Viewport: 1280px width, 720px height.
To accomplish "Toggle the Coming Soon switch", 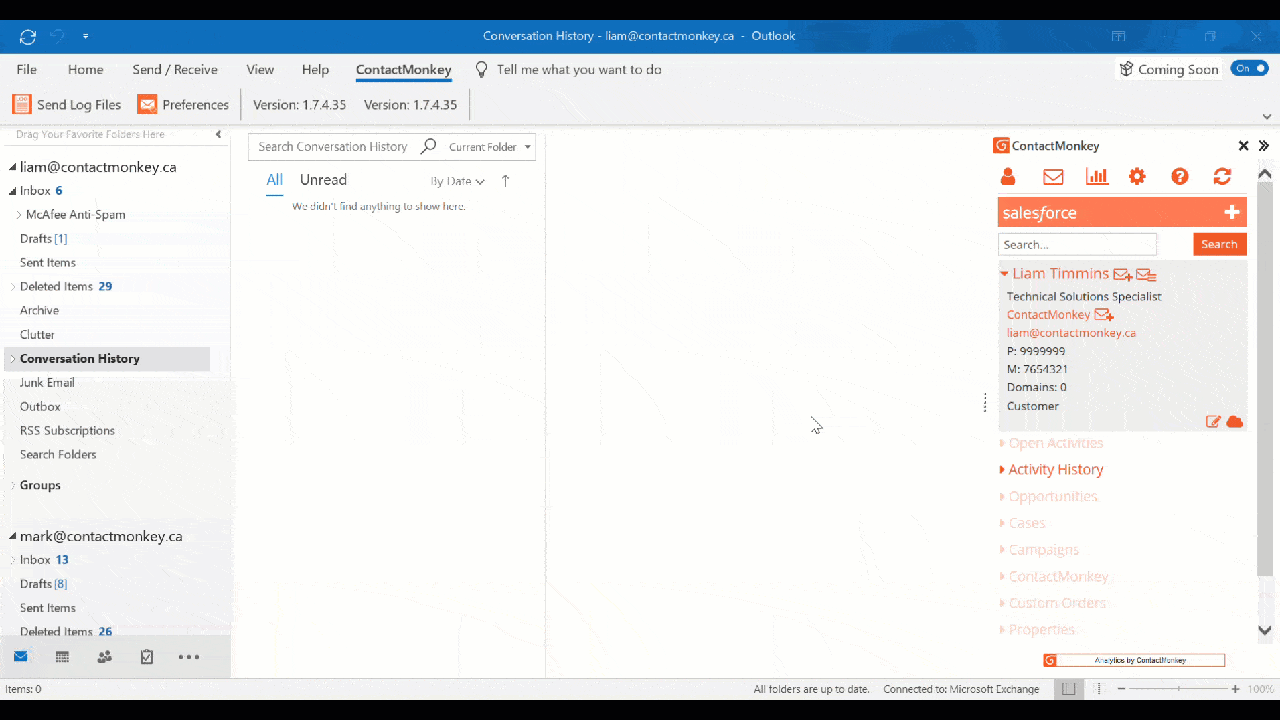I will tap(1249, 68).
